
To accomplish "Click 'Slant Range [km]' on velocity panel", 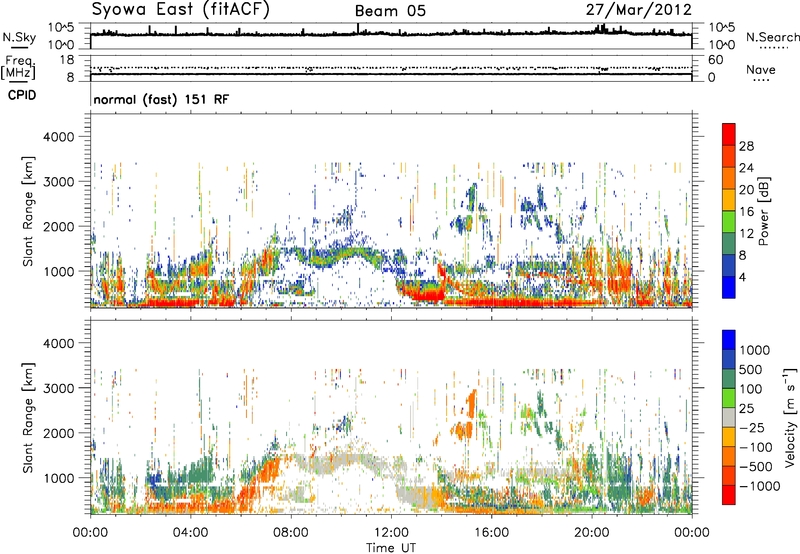I will point(28,418).
